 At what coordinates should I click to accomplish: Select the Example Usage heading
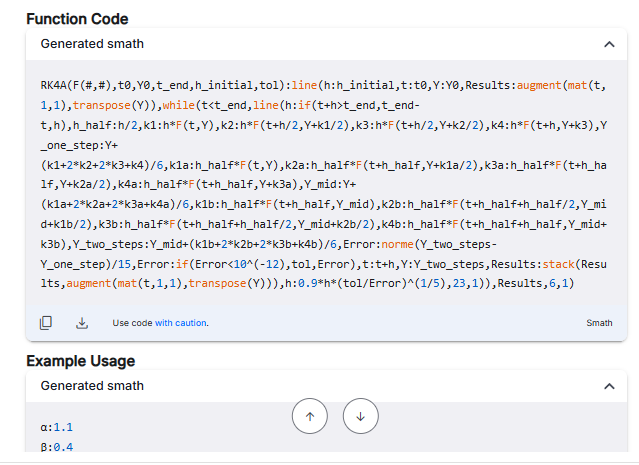80,361
